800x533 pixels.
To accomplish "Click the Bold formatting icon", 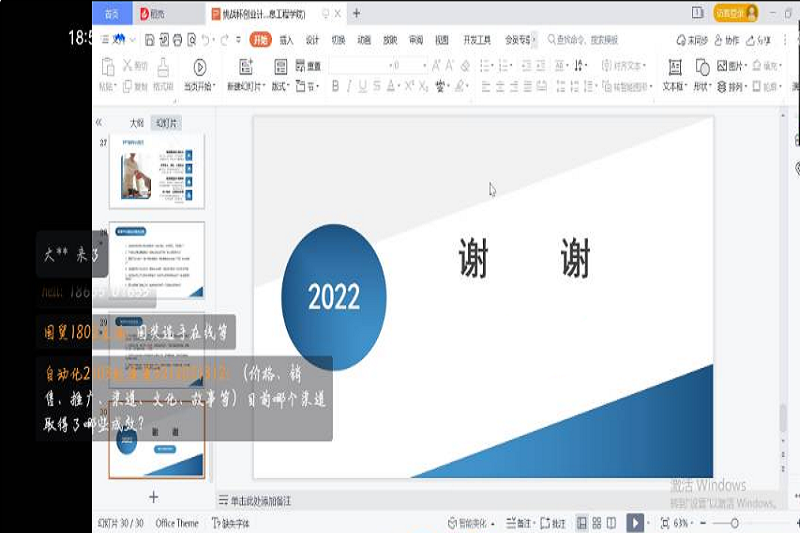I will coord(335,86).
